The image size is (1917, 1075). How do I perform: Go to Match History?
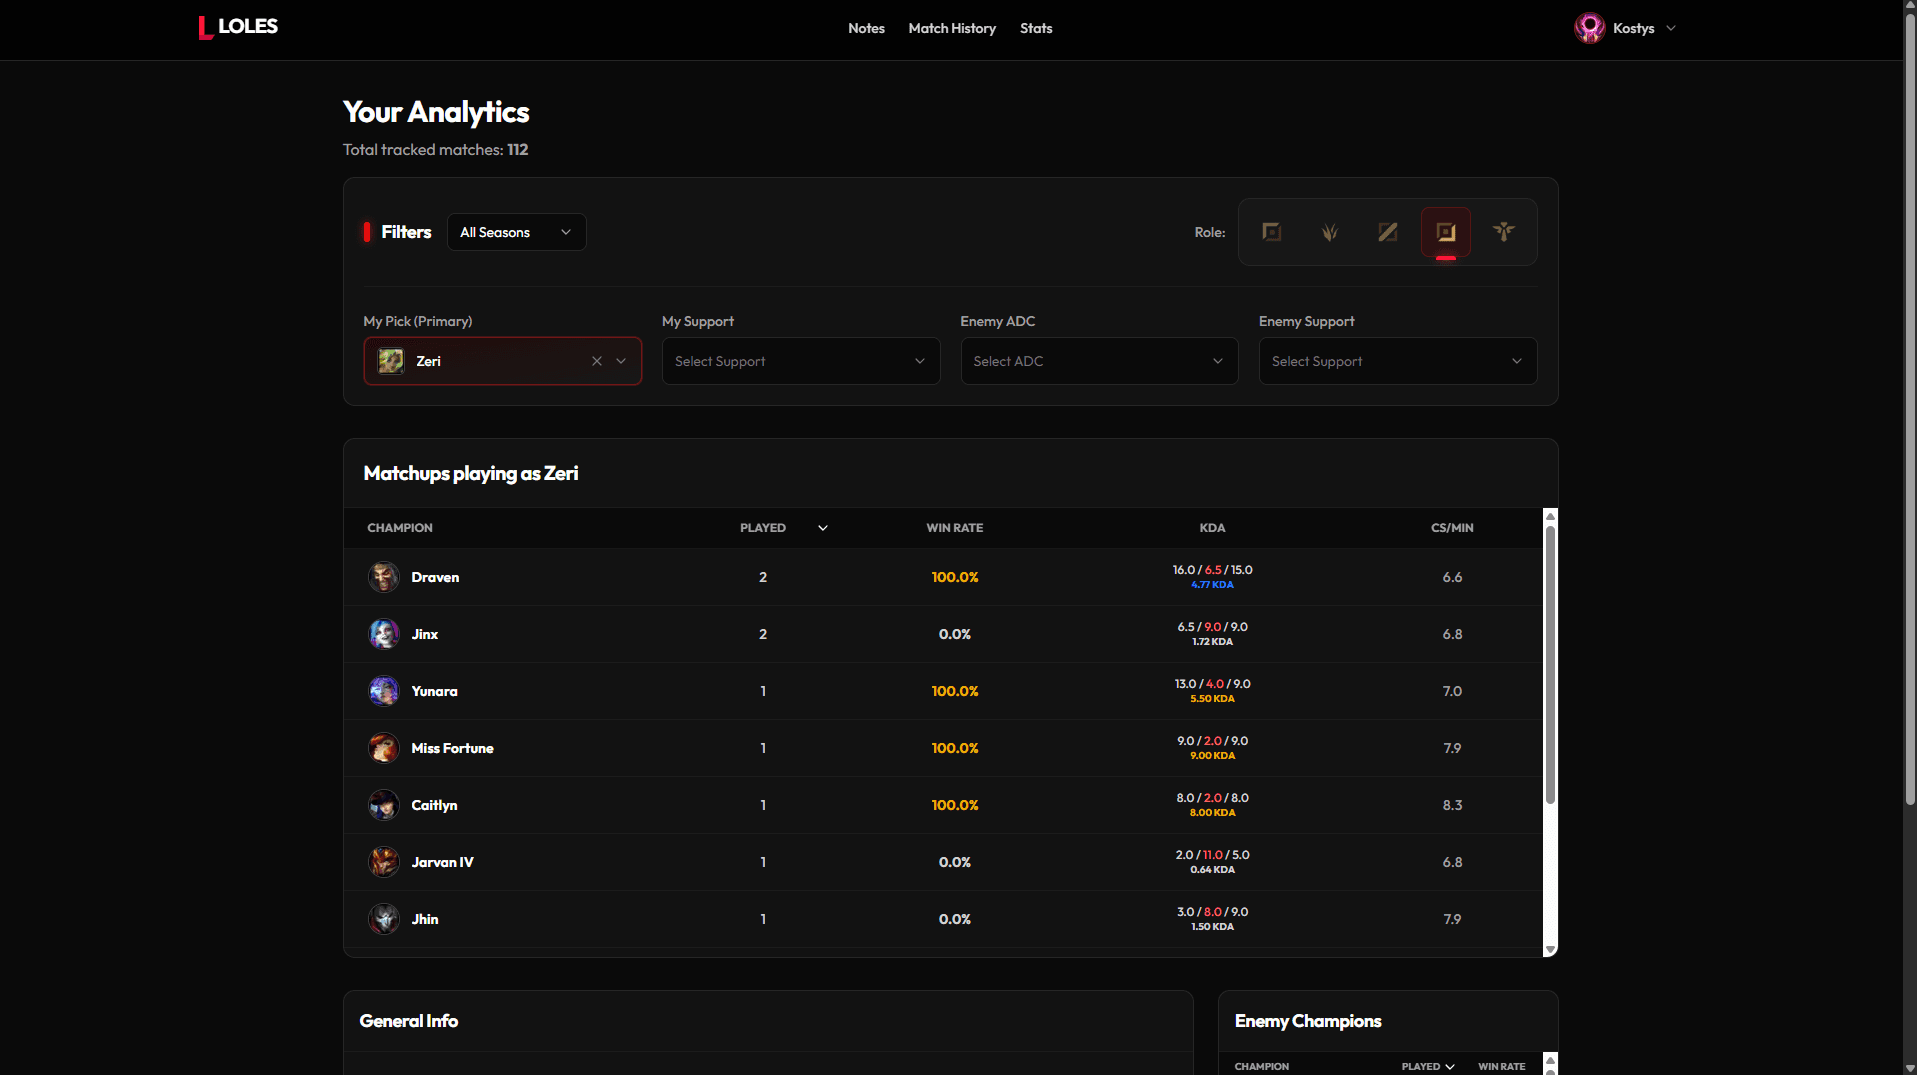click(x=952, y=28)
